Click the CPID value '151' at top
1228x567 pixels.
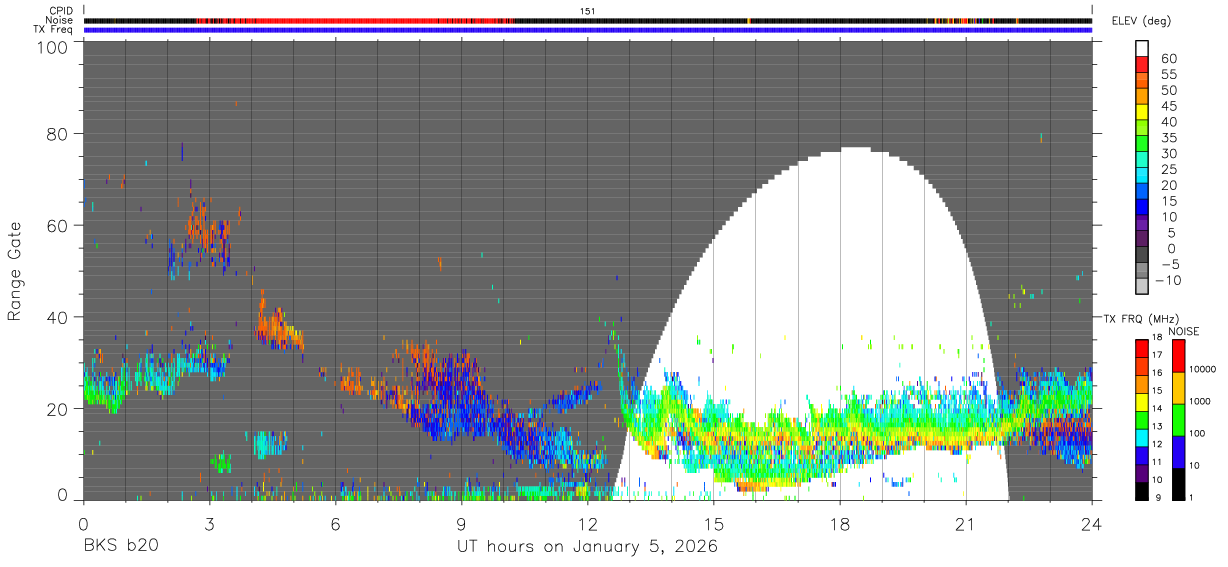point(588,10)
